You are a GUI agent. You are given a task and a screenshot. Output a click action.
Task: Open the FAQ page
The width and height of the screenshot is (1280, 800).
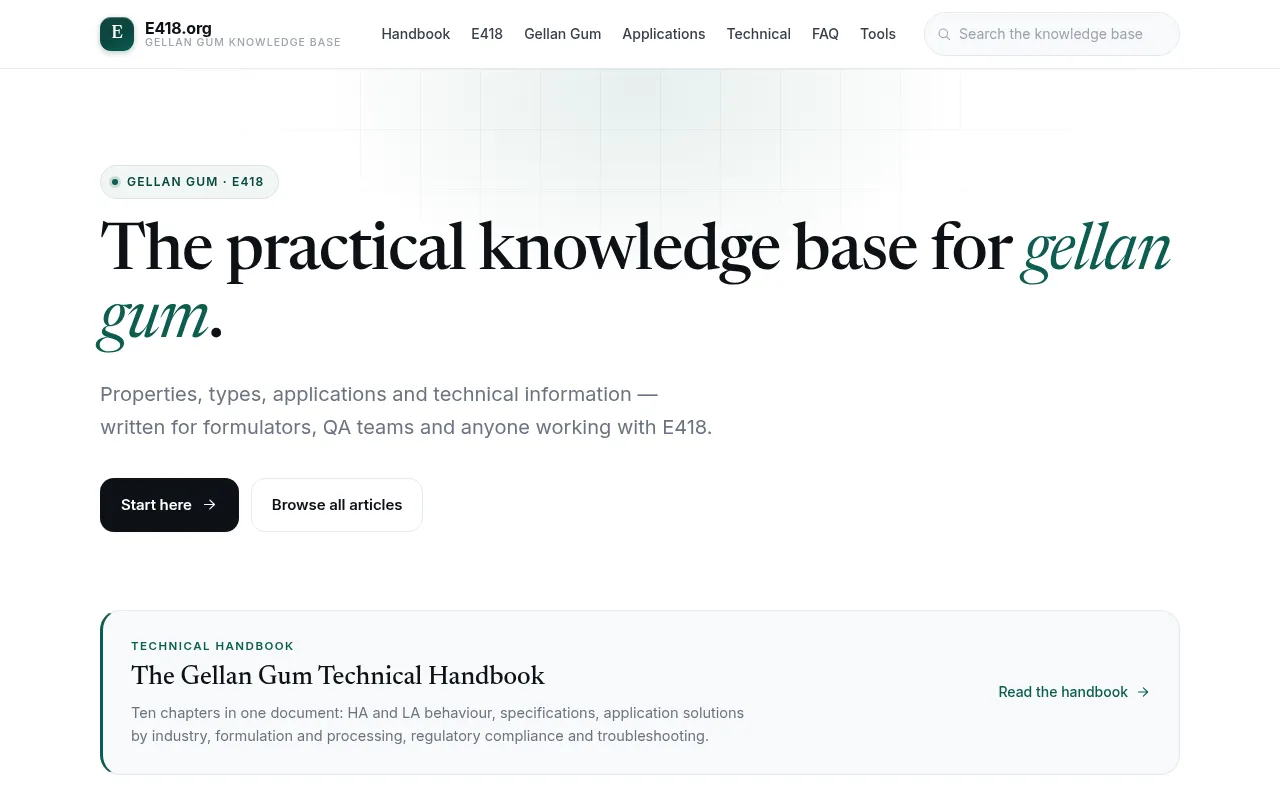(x=825, y=34)
